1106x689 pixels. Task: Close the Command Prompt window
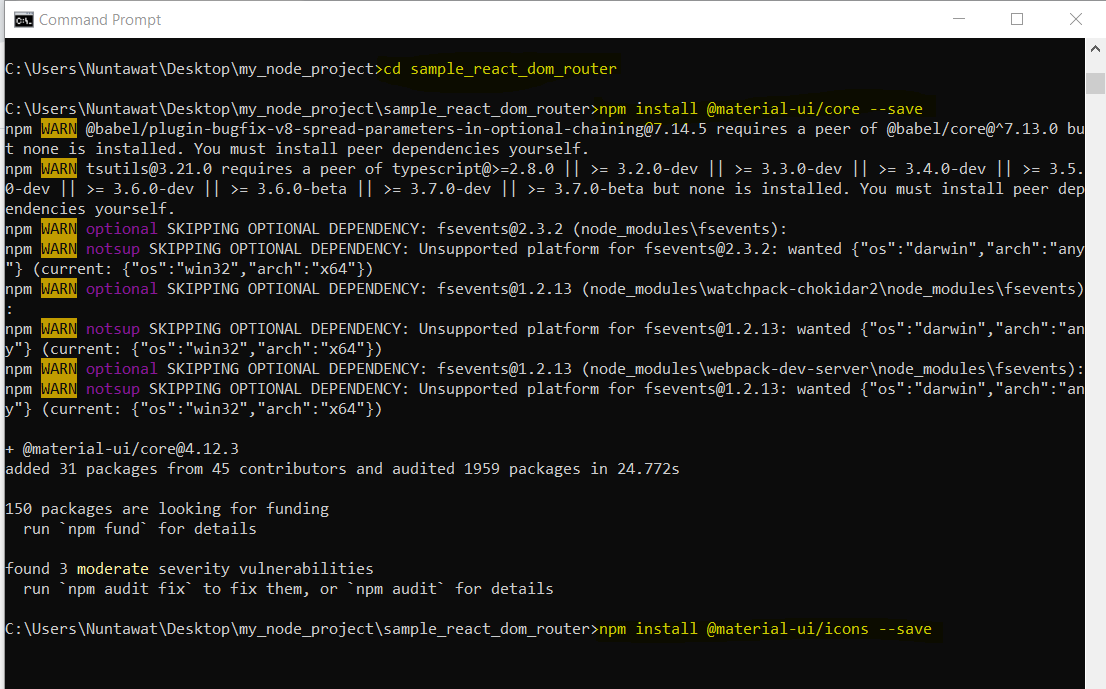(1075, 19)
